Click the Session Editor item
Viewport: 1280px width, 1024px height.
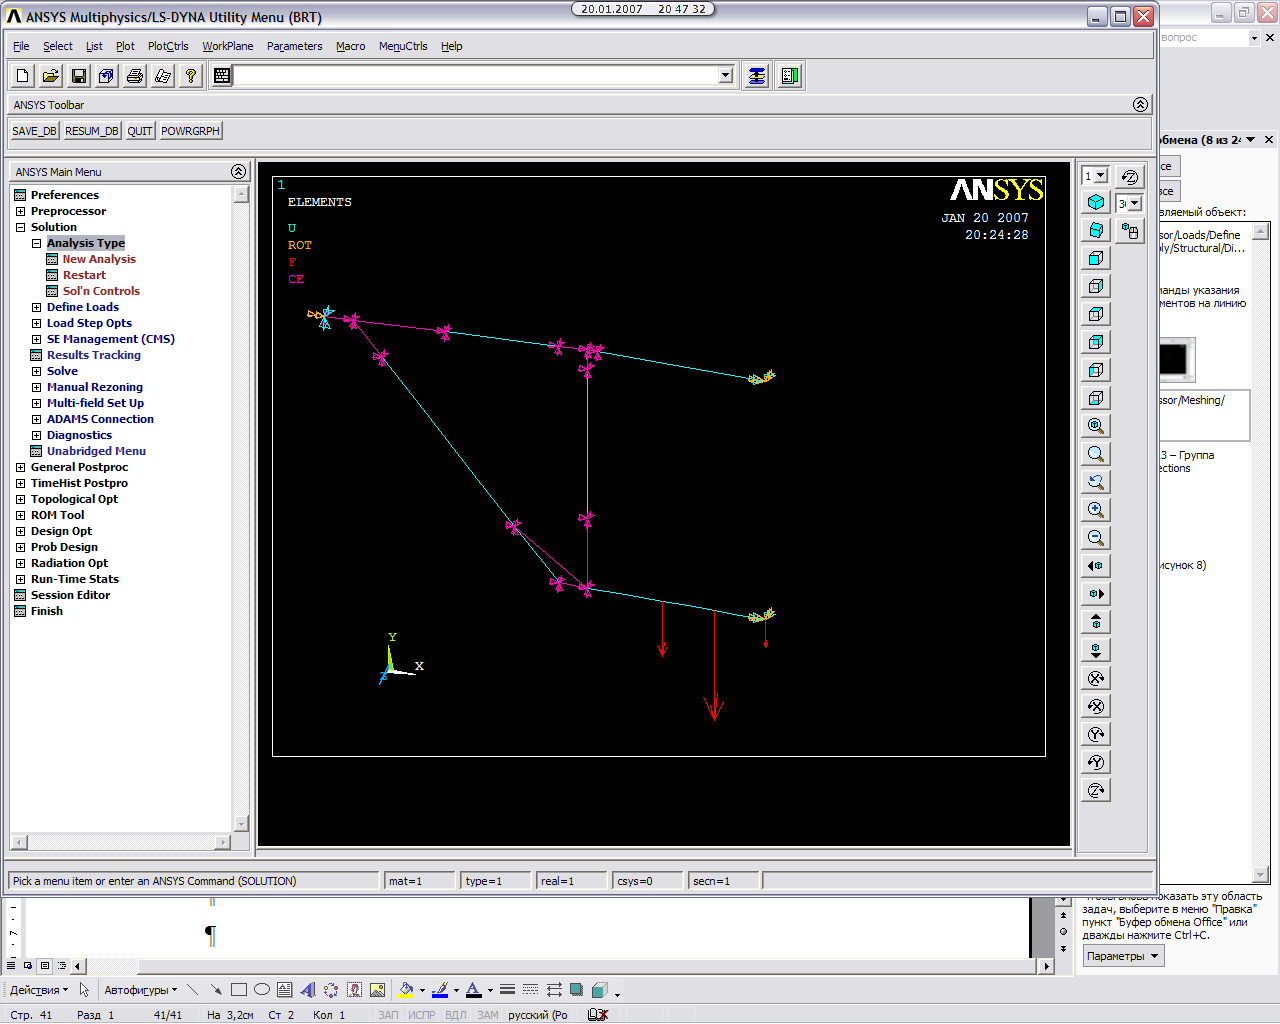pyautogui.click(x=70, y=595)
